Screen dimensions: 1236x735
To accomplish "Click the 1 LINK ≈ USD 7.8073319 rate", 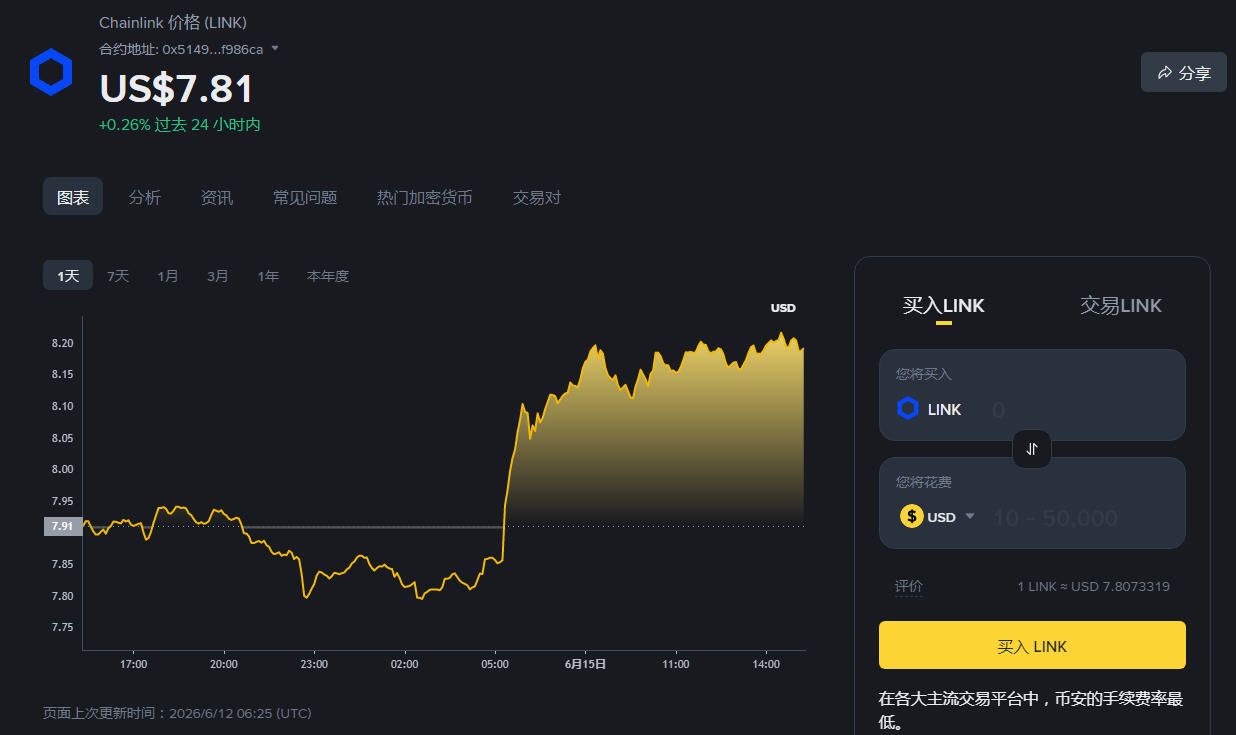I will 1093,586.
